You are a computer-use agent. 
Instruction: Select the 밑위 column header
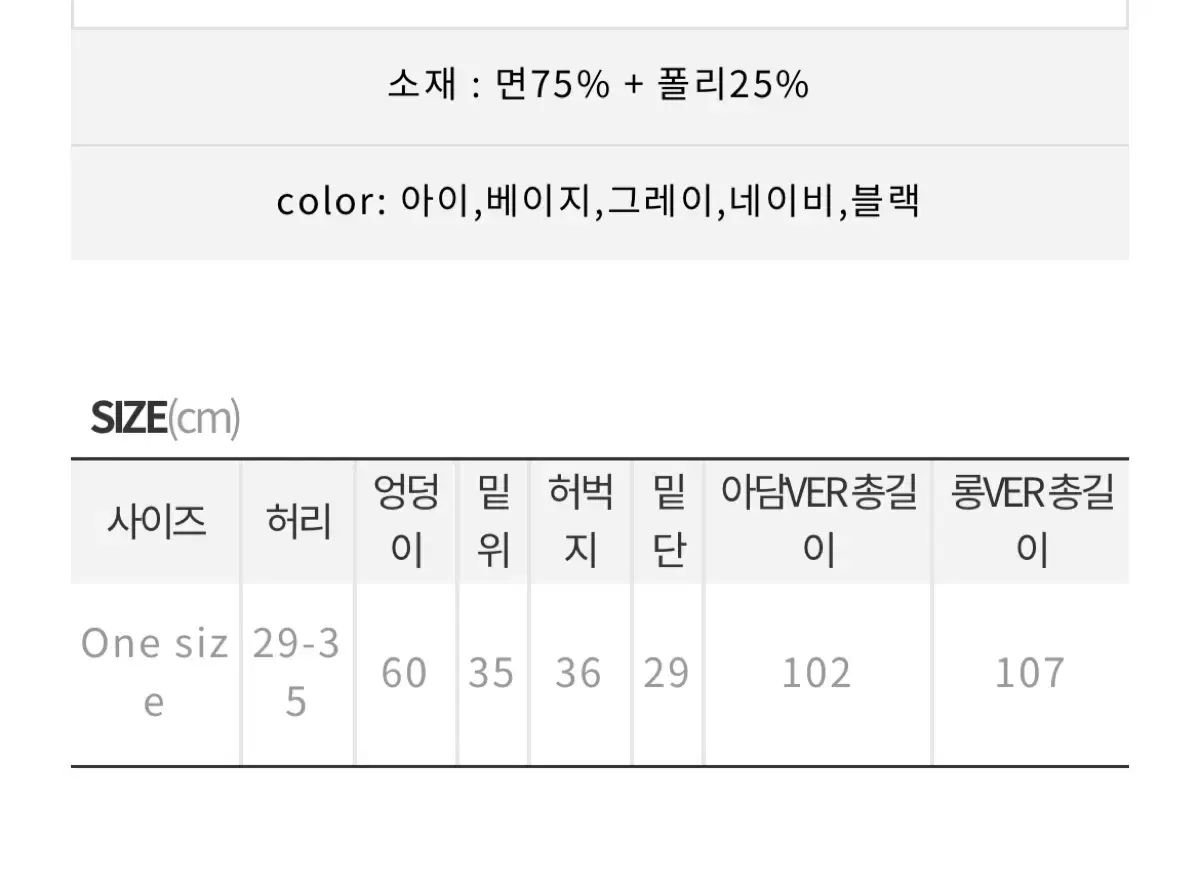click(x=493, y=521)
